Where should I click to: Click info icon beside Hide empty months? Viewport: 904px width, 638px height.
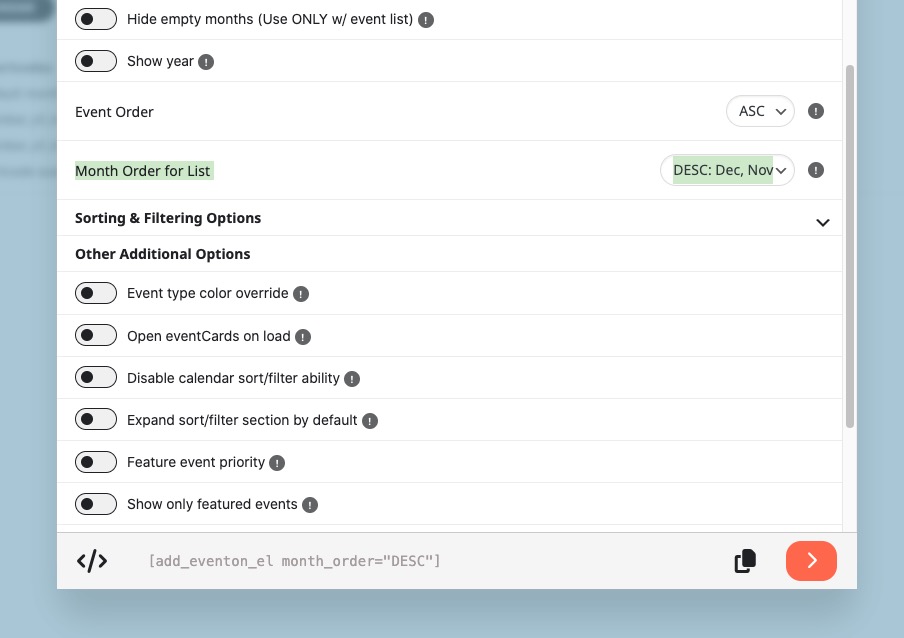(426, 20)
